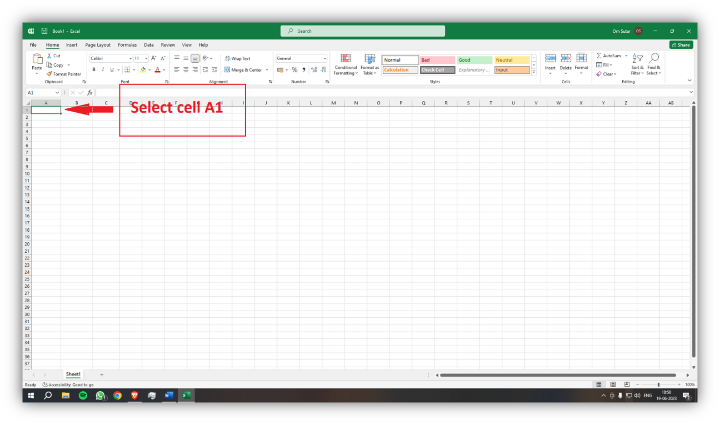Select Middle Align in Alignment group

pyautogui.click(x=186, y=58)
